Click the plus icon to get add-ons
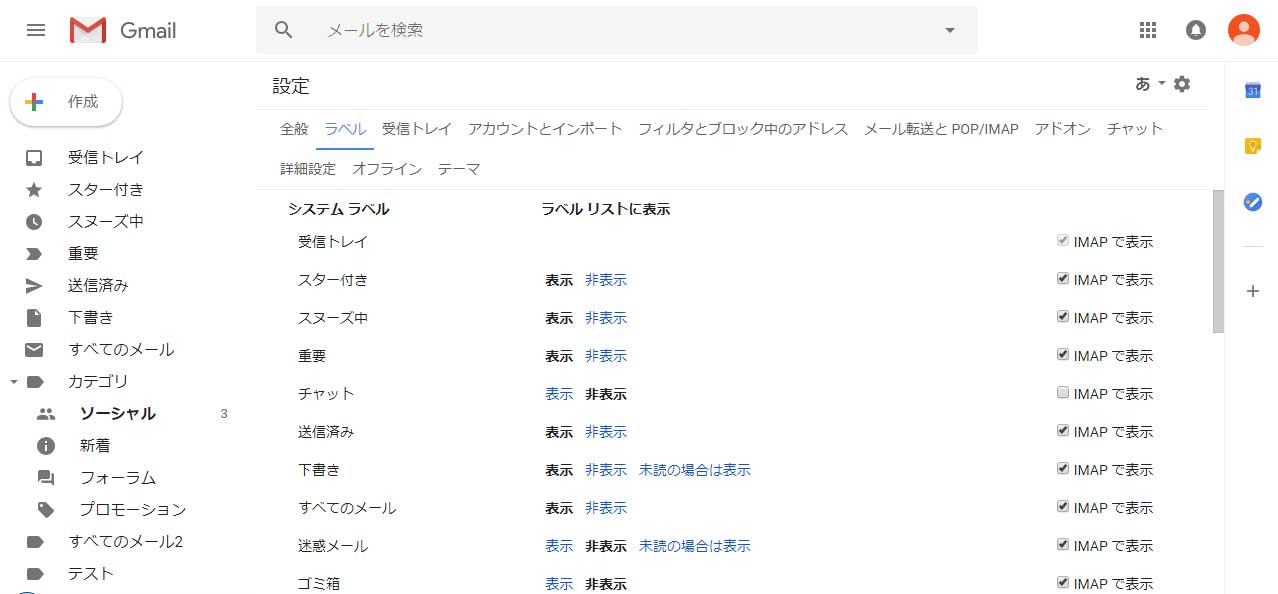Image resolution: width=1278 pixels, height=594 pixels. coord(1252,291)
